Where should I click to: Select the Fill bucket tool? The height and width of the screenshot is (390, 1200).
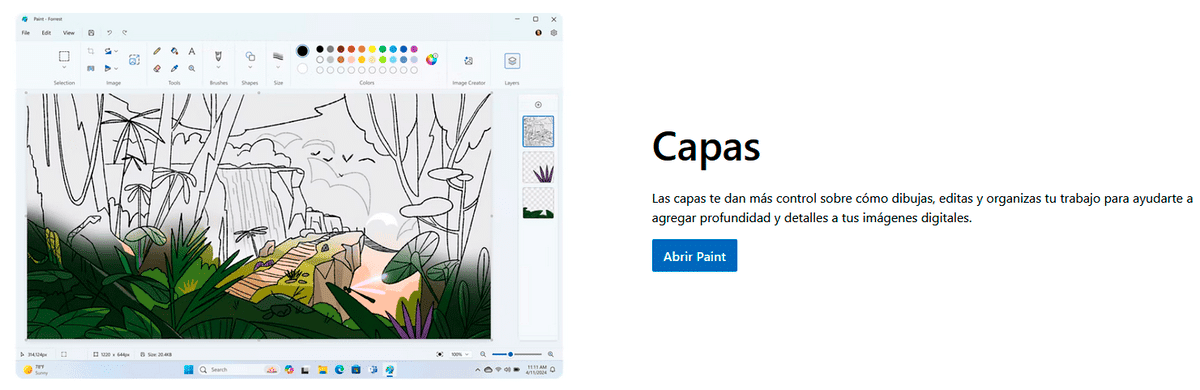(174, 51)
